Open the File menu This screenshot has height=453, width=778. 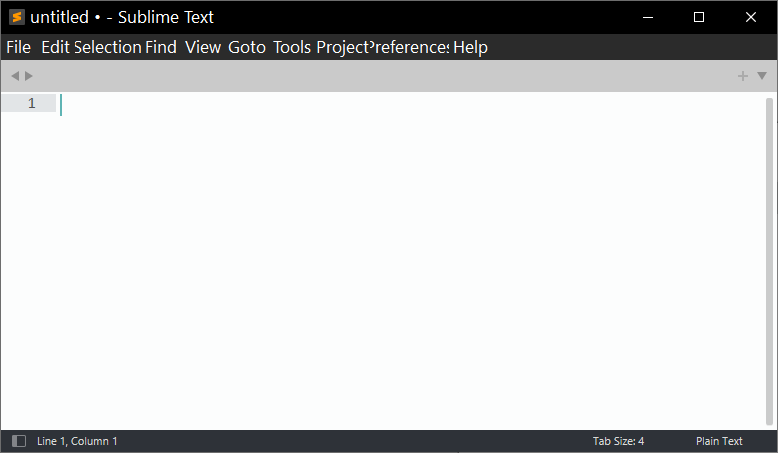19,47
